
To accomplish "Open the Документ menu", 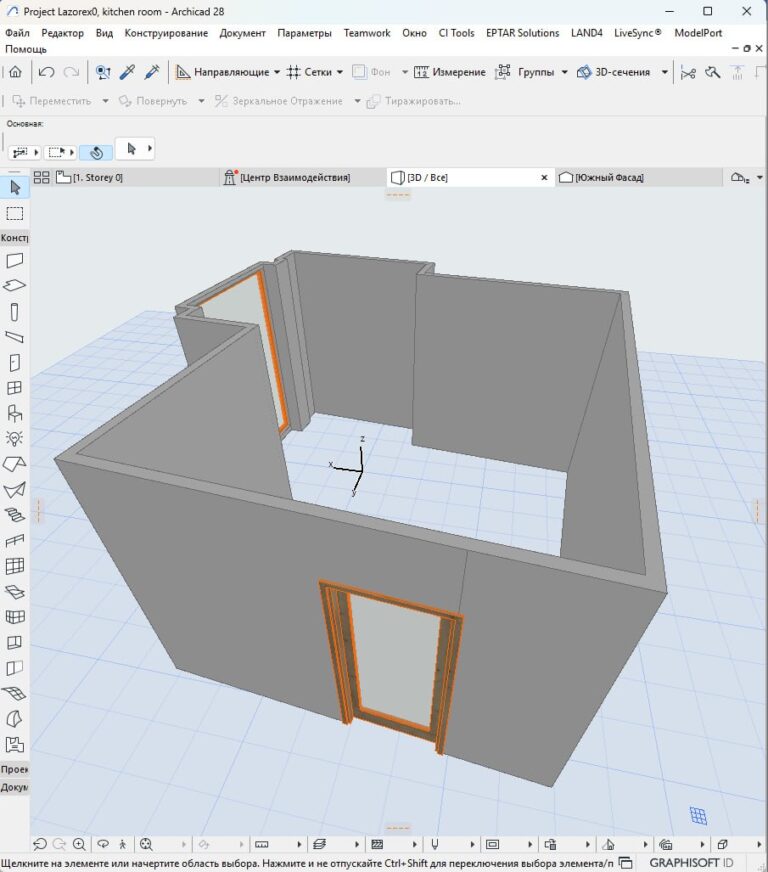I will 242,33.
